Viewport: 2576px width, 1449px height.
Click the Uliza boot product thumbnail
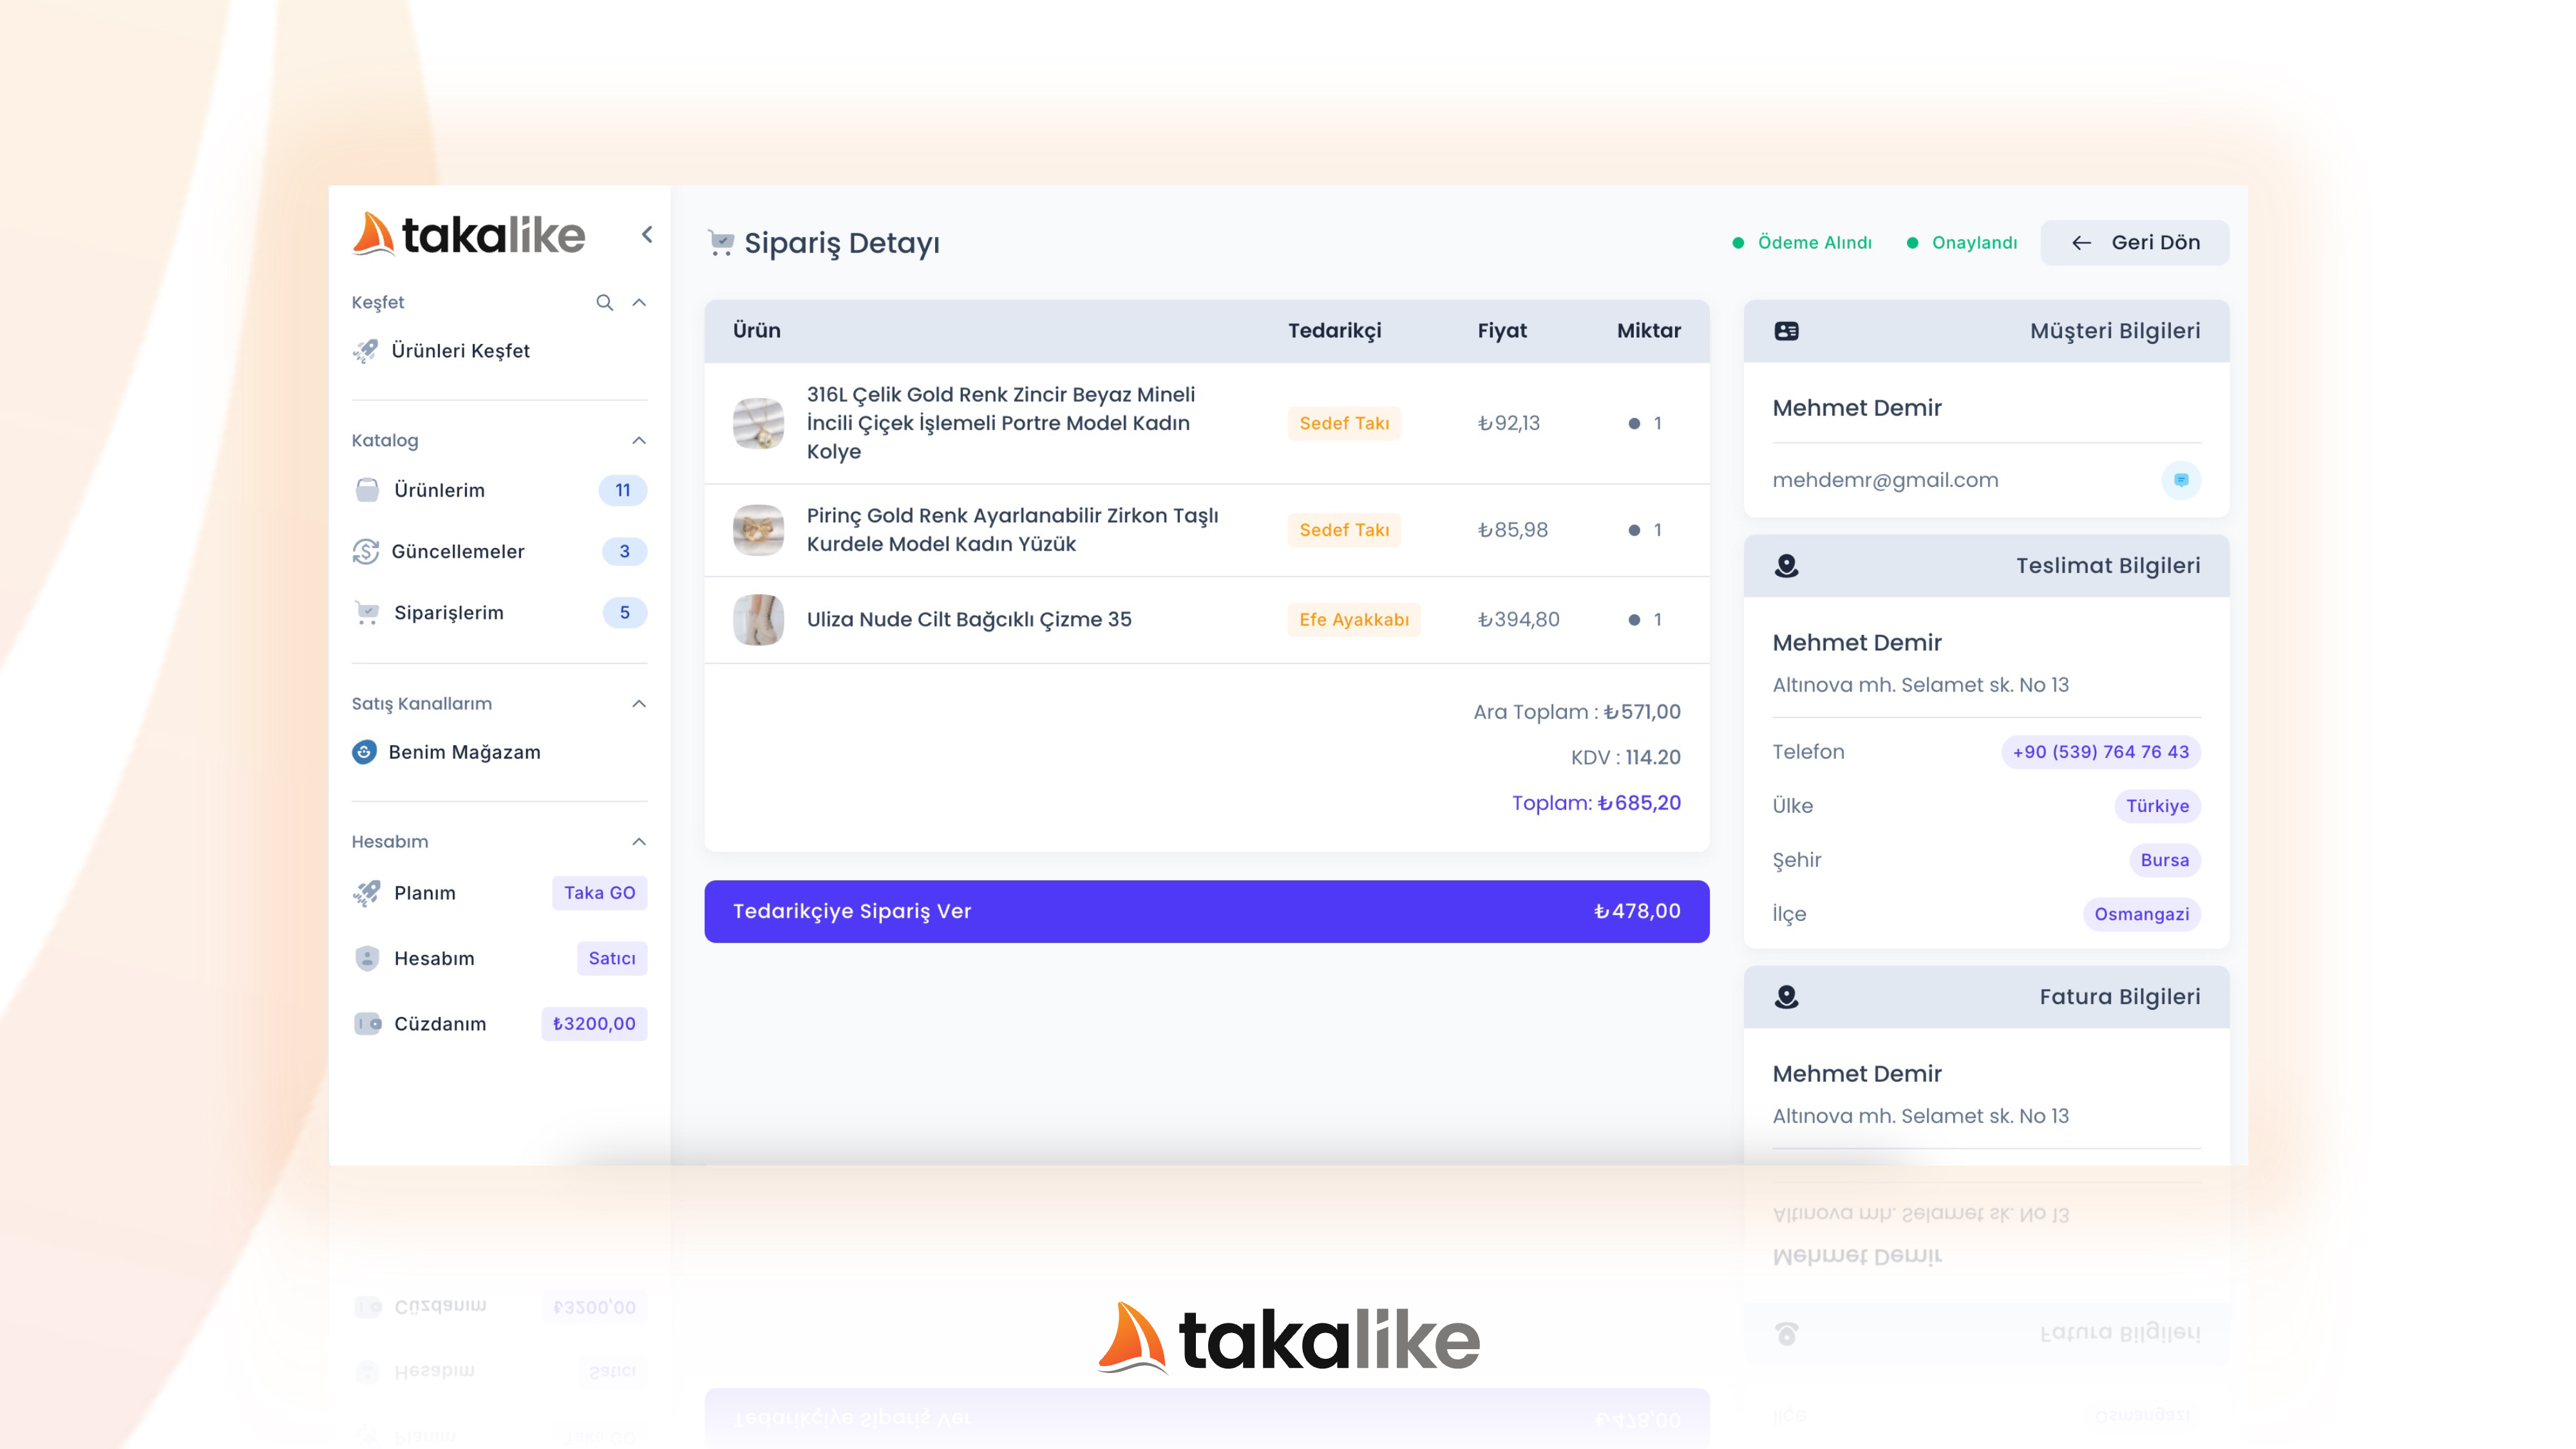tap(758, 620)
